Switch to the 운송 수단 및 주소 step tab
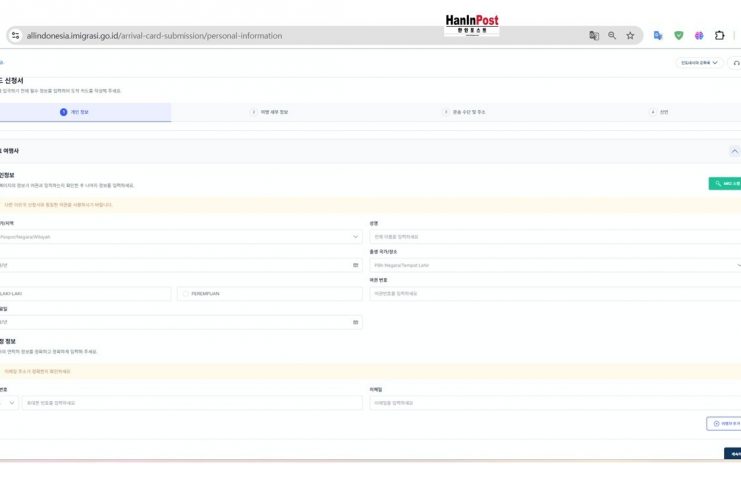 pyautogui.click(x=462, y=112)
